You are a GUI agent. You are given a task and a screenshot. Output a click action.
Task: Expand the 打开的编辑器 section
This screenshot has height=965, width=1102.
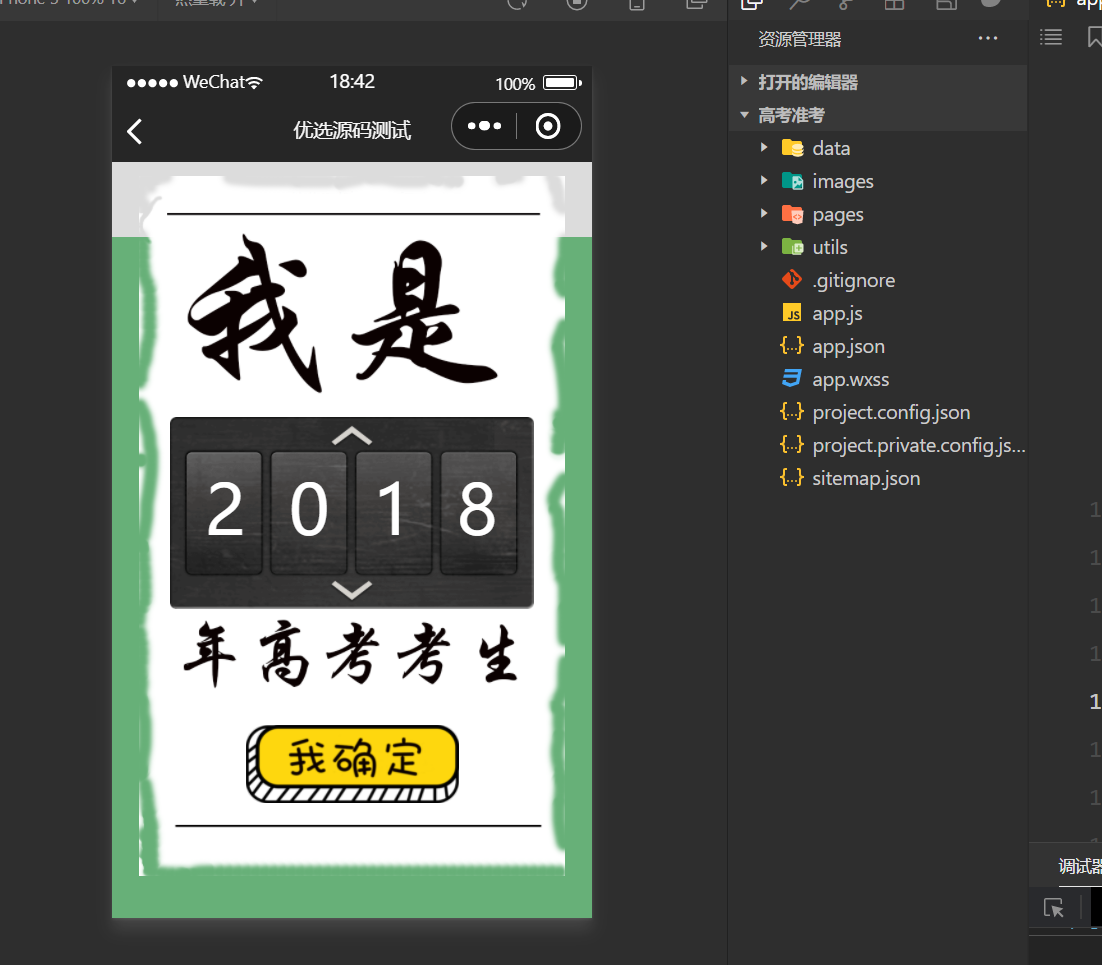click(x=744, y=82)
